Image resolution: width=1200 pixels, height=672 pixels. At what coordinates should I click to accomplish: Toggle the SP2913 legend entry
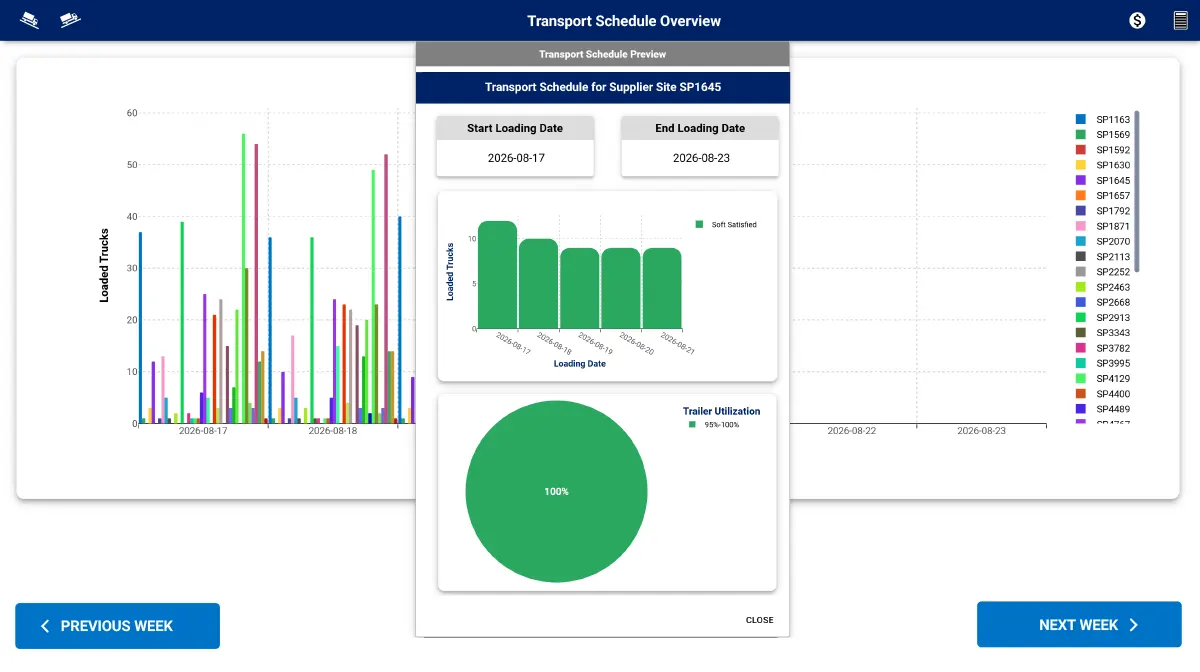[1103, 318]
